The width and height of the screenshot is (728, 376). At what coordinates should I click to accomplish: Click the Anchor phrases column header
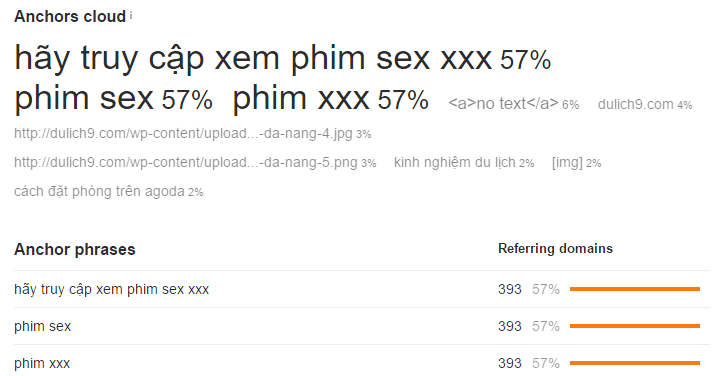75,249
